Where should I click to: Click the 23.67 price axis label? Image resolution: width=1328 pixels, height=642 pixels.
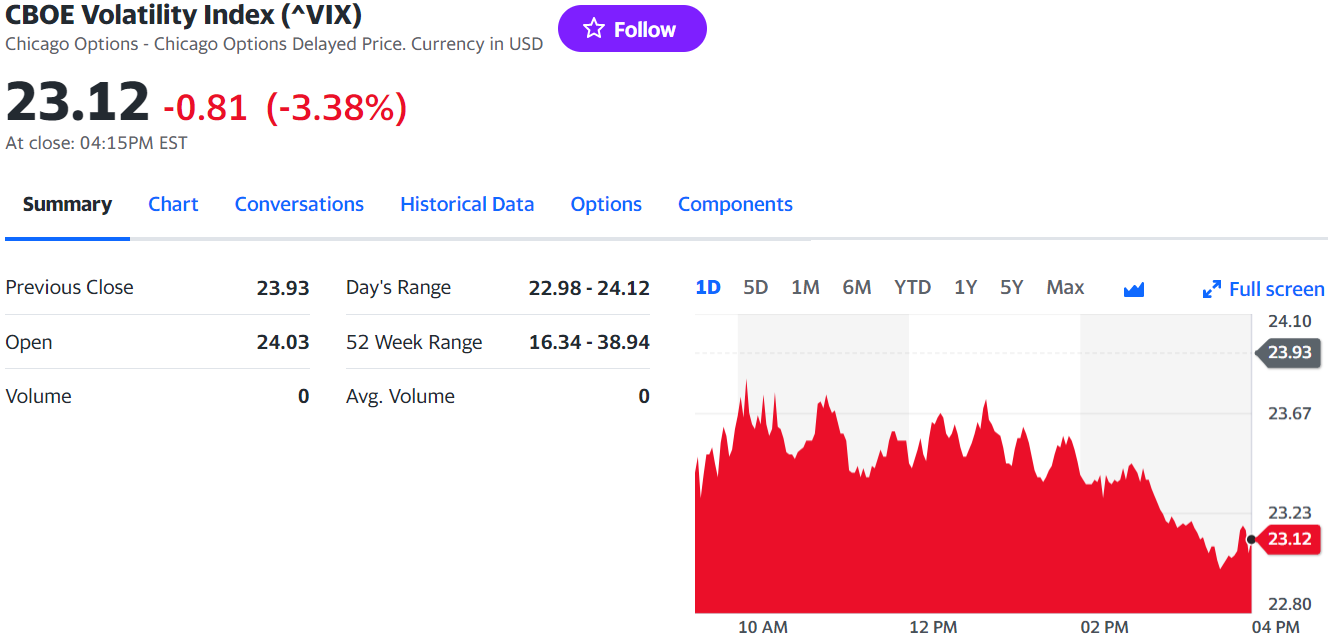point(1289,413)
